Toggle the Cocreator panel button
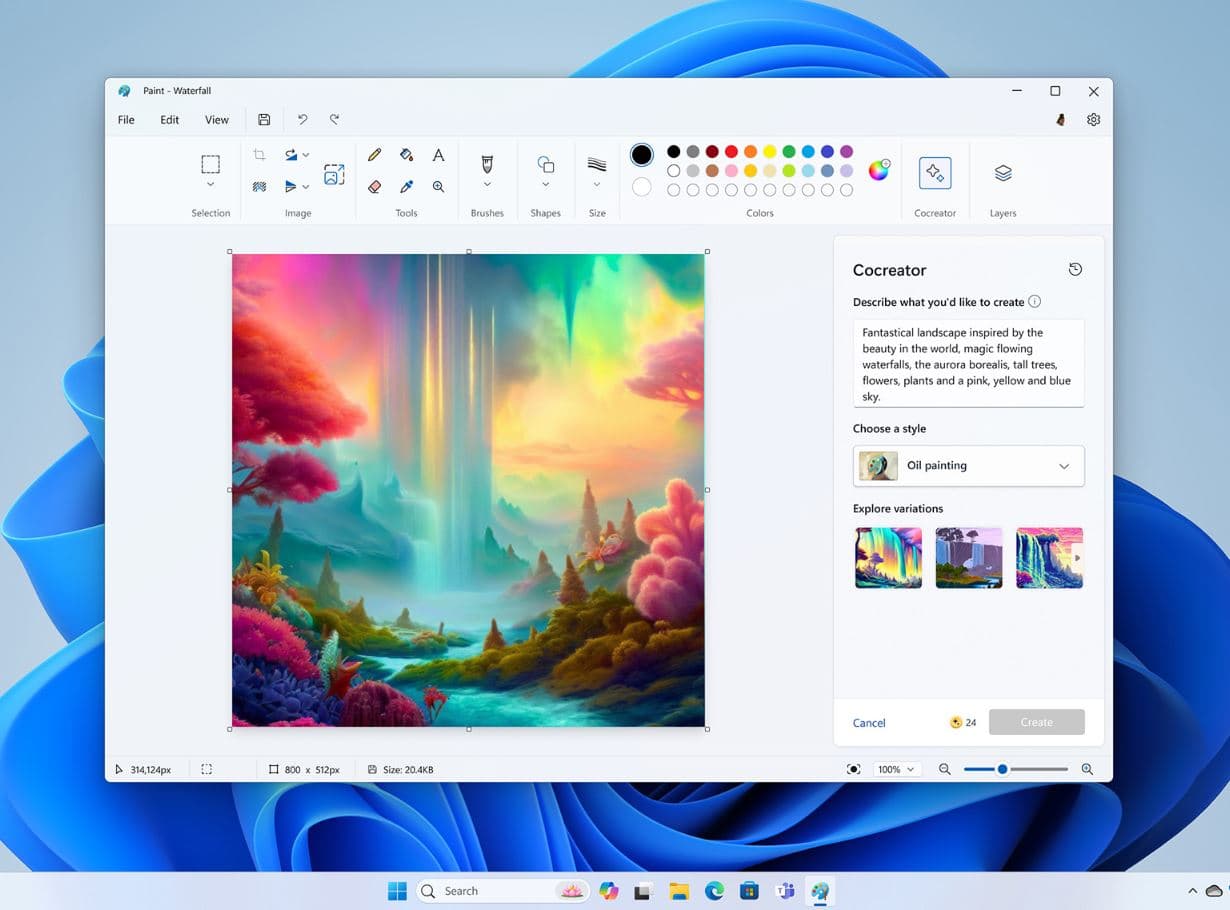 935,173
